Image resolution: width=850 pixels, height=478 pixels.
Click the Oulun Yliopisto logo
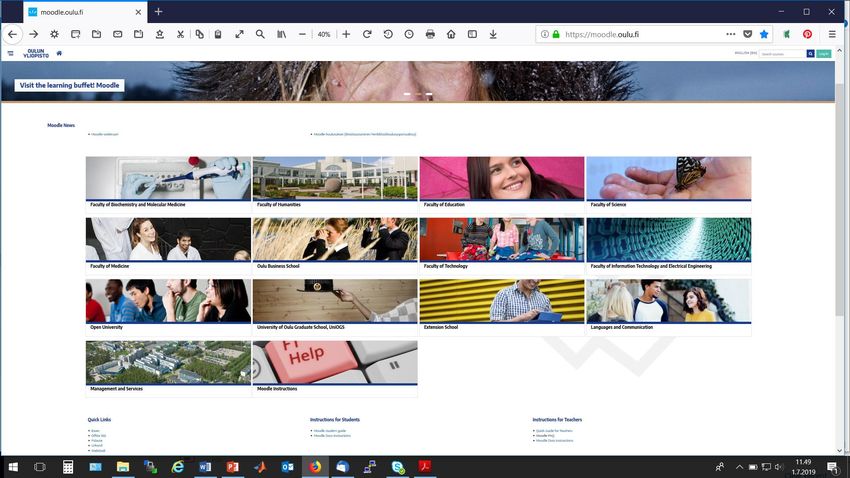[36, 53]
